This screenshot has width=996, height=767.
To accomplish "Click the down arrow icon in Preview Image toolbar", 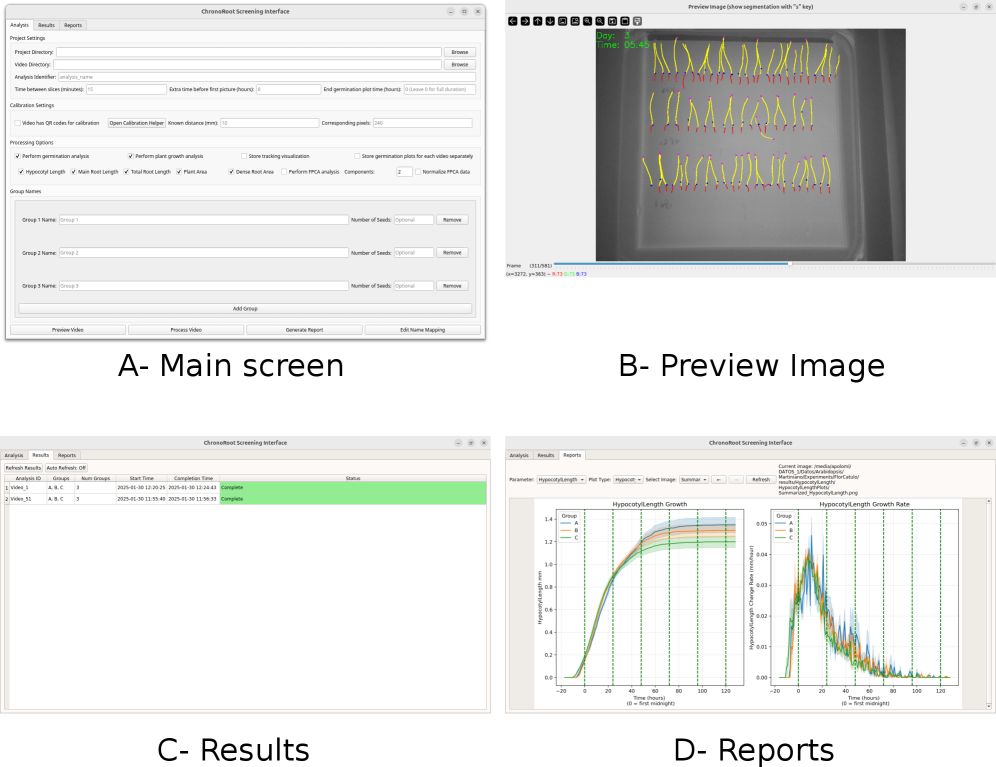I will (x=550, y=21).
